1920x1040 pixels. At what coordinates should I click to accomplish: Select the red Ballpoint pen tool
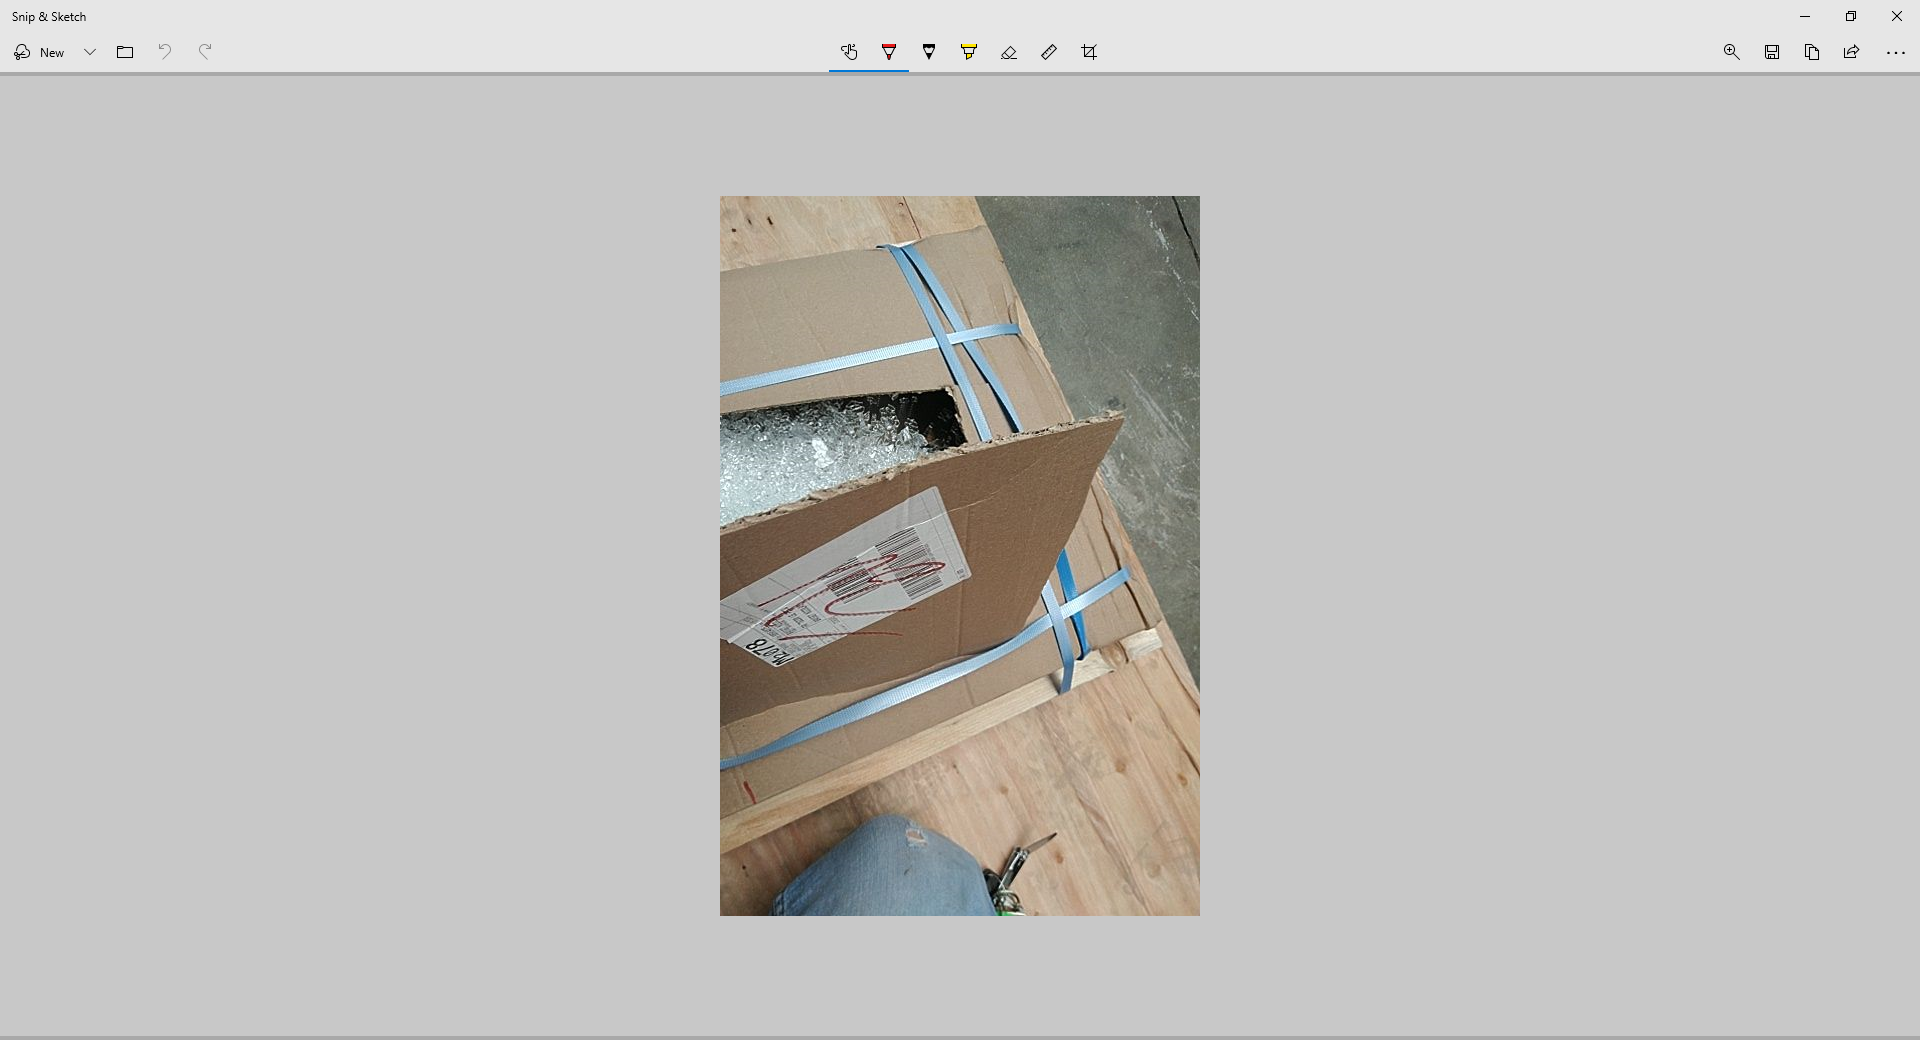point(889,52)
